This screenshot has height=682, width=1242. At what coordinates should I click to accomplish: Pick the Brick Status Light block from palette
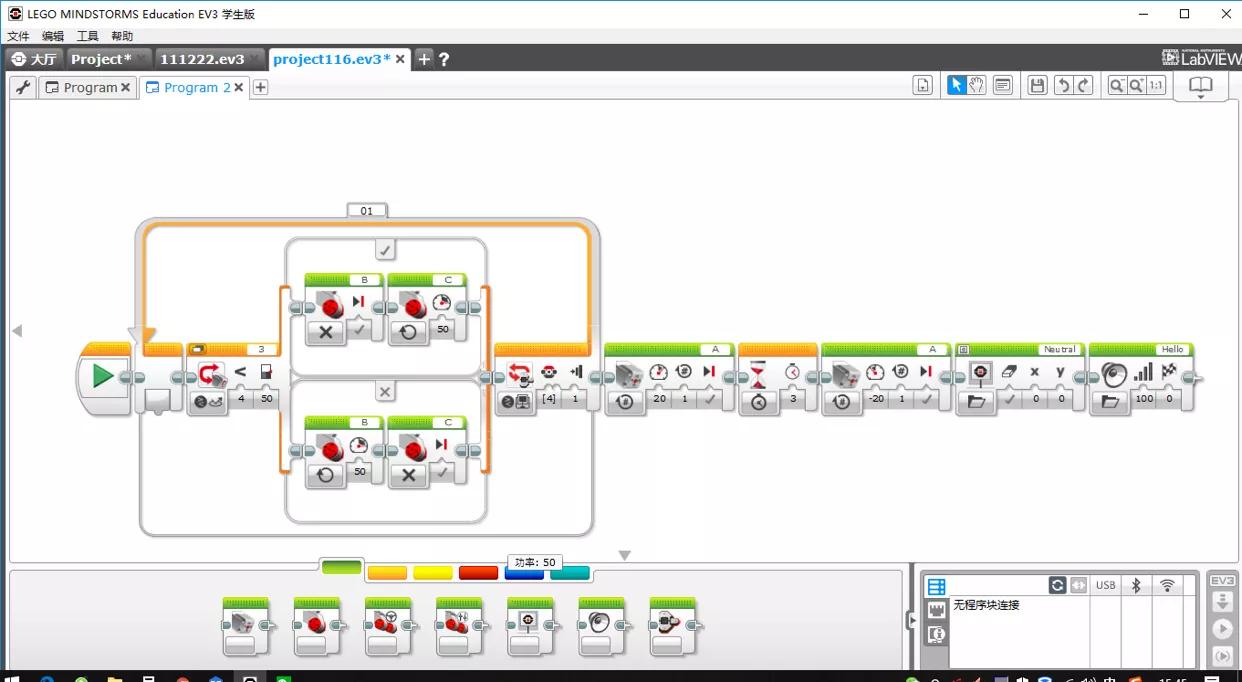pyautogui.click(x=673, y=625)
